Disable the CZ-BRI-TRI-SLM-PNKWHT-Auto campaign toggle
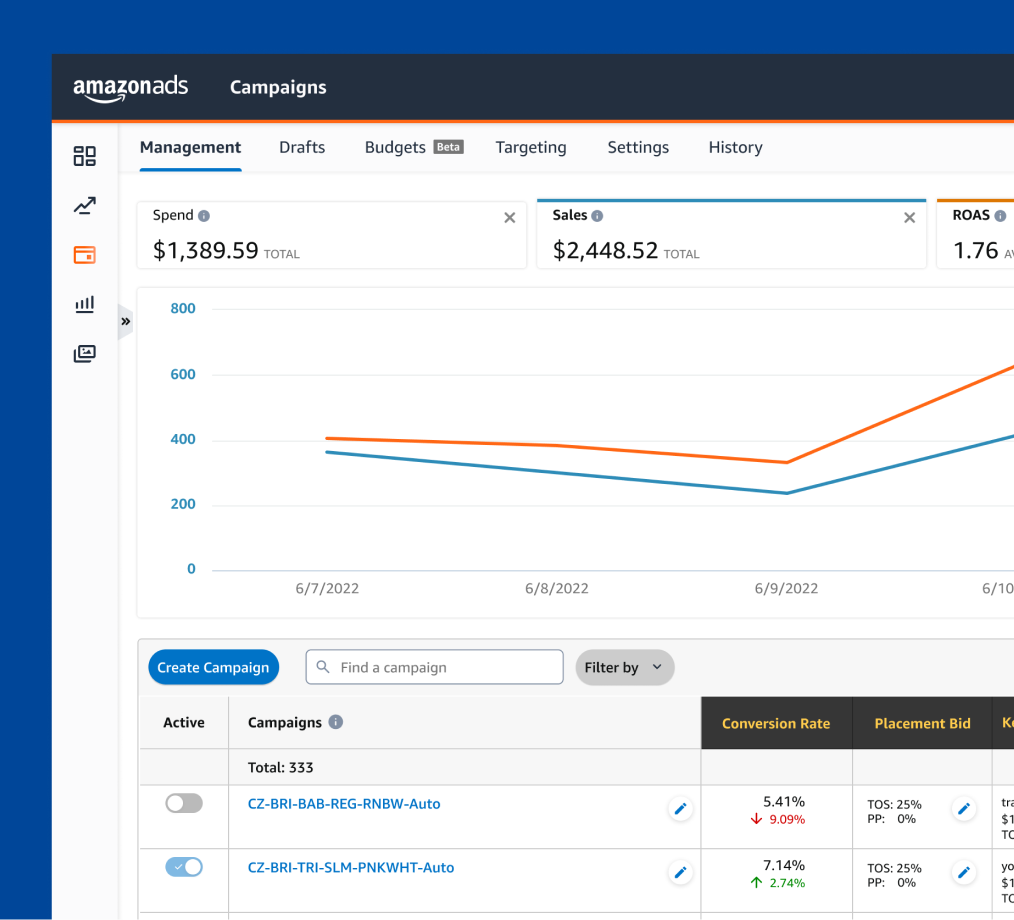This screenshot has height=920, width=1014. pos(184,867)
